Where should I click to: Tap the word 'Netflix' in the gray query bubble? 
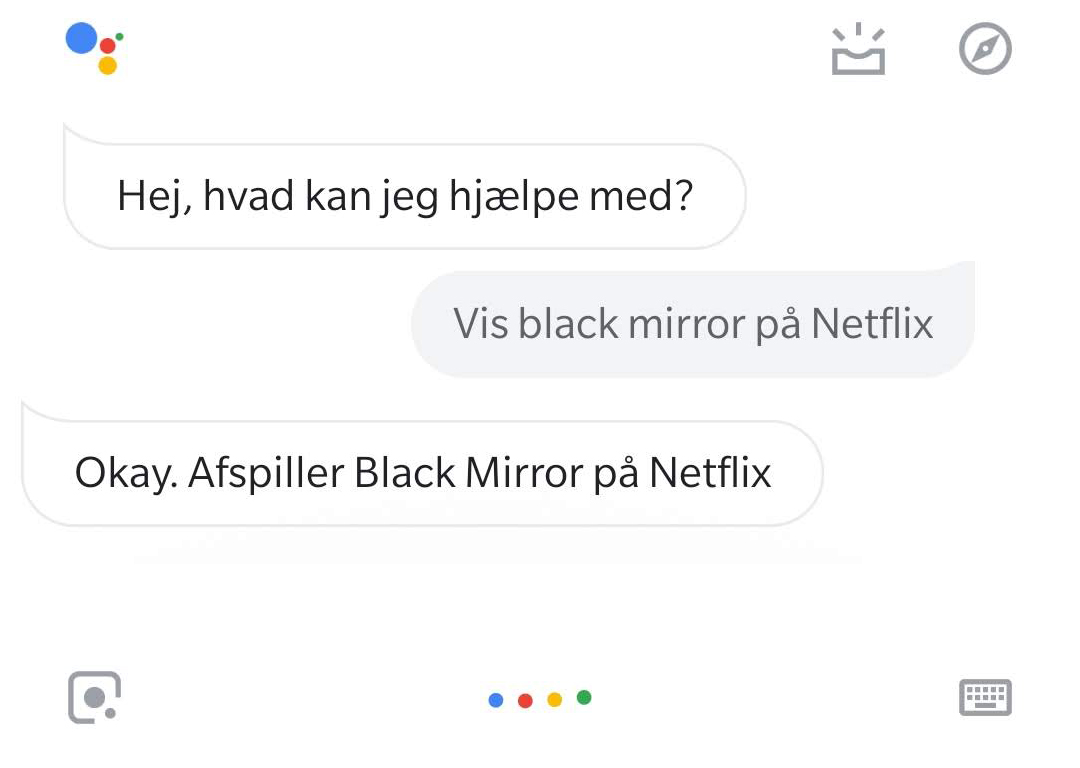point(872,322)
